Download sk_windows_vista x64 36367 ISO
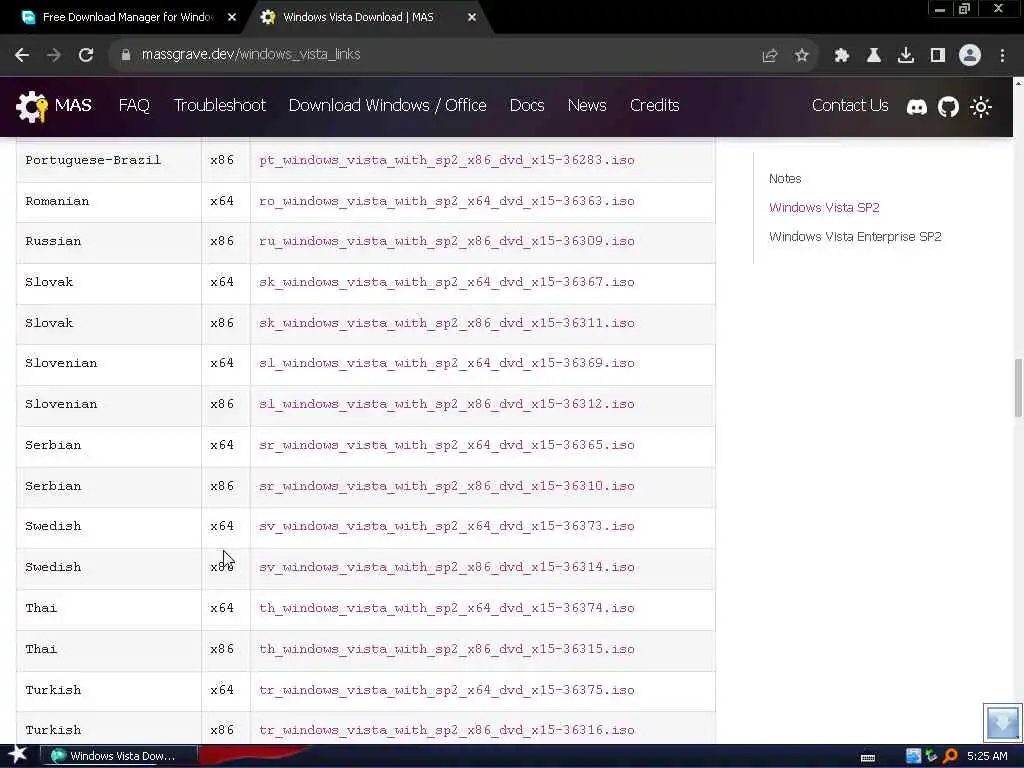 [447, 283]
